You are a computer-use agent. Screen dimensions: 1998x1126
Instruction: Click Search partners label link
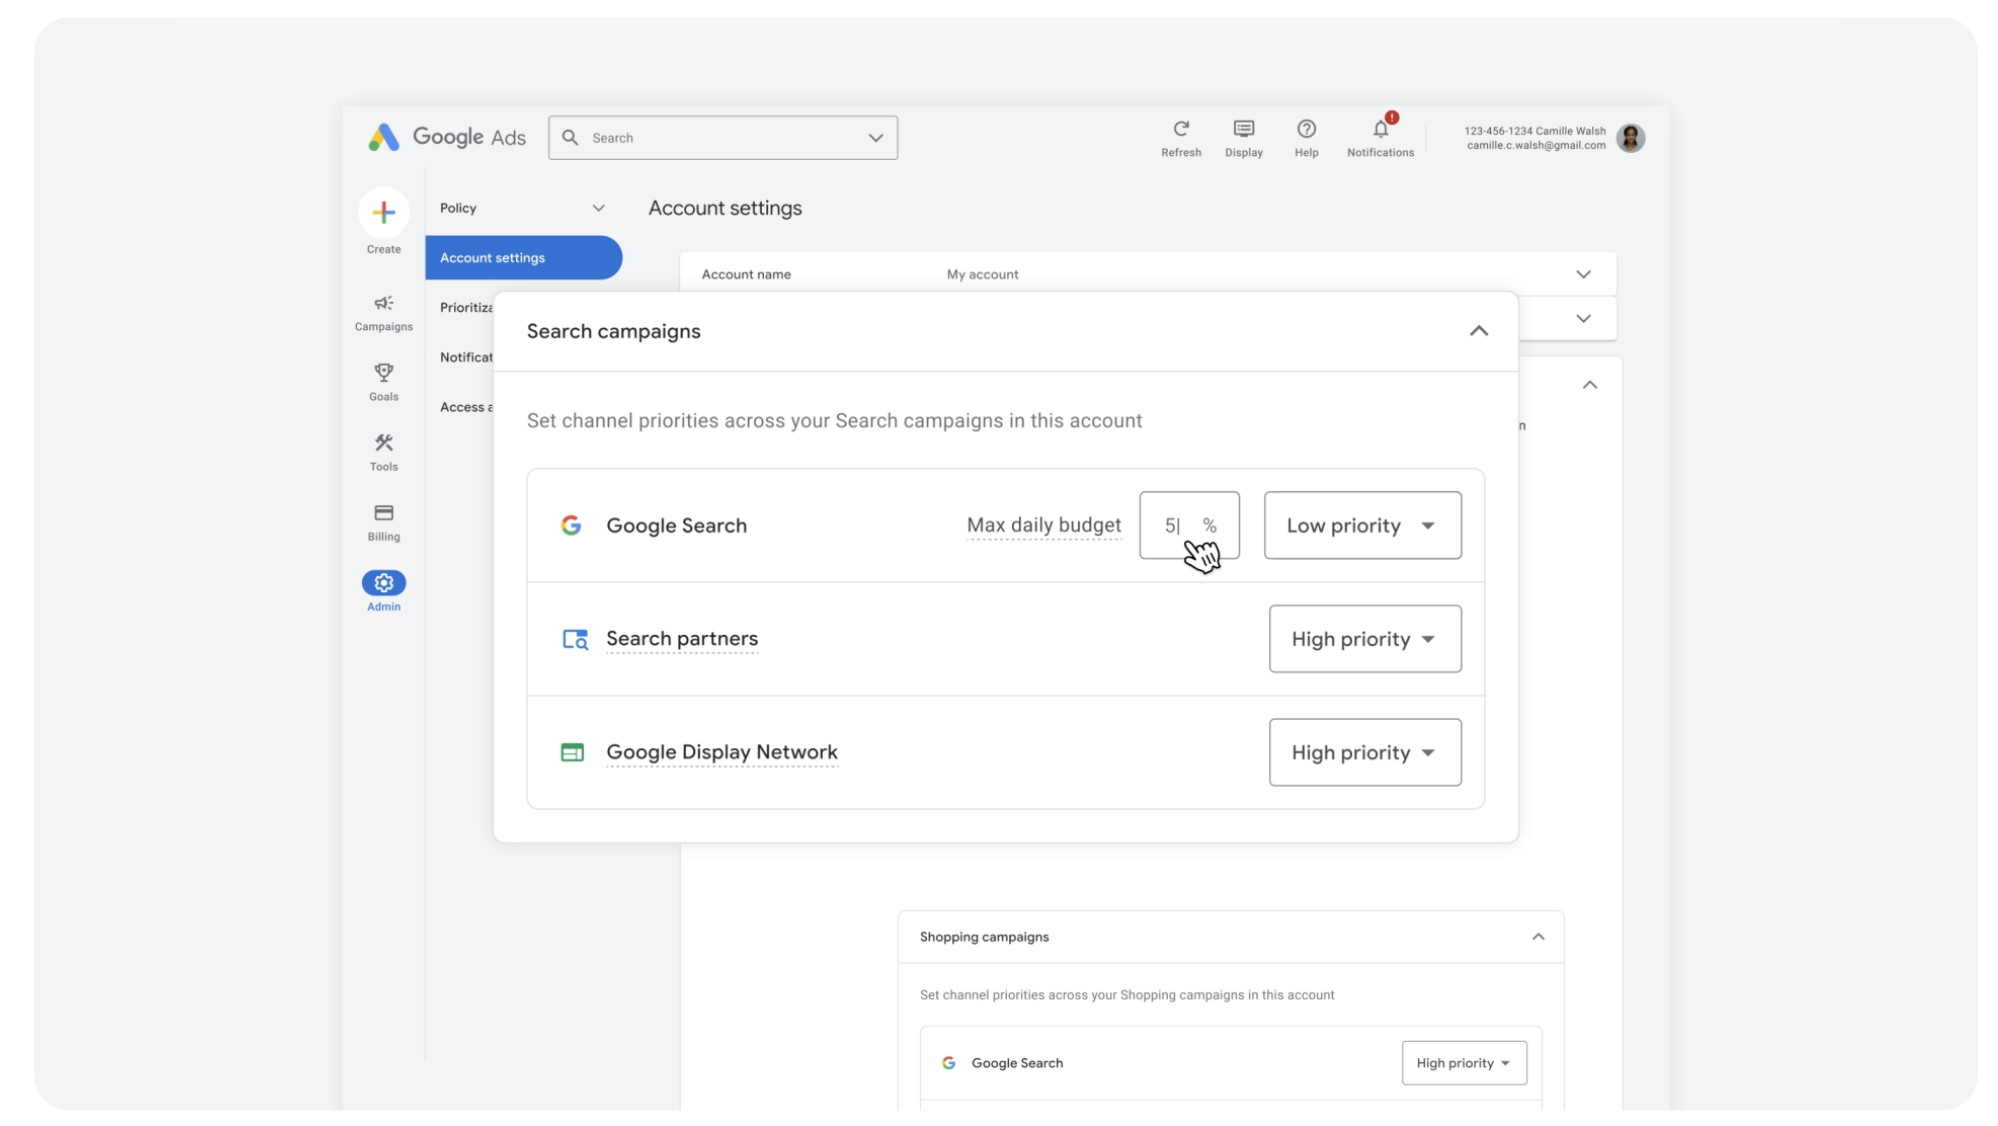click(x=682, y=638)
